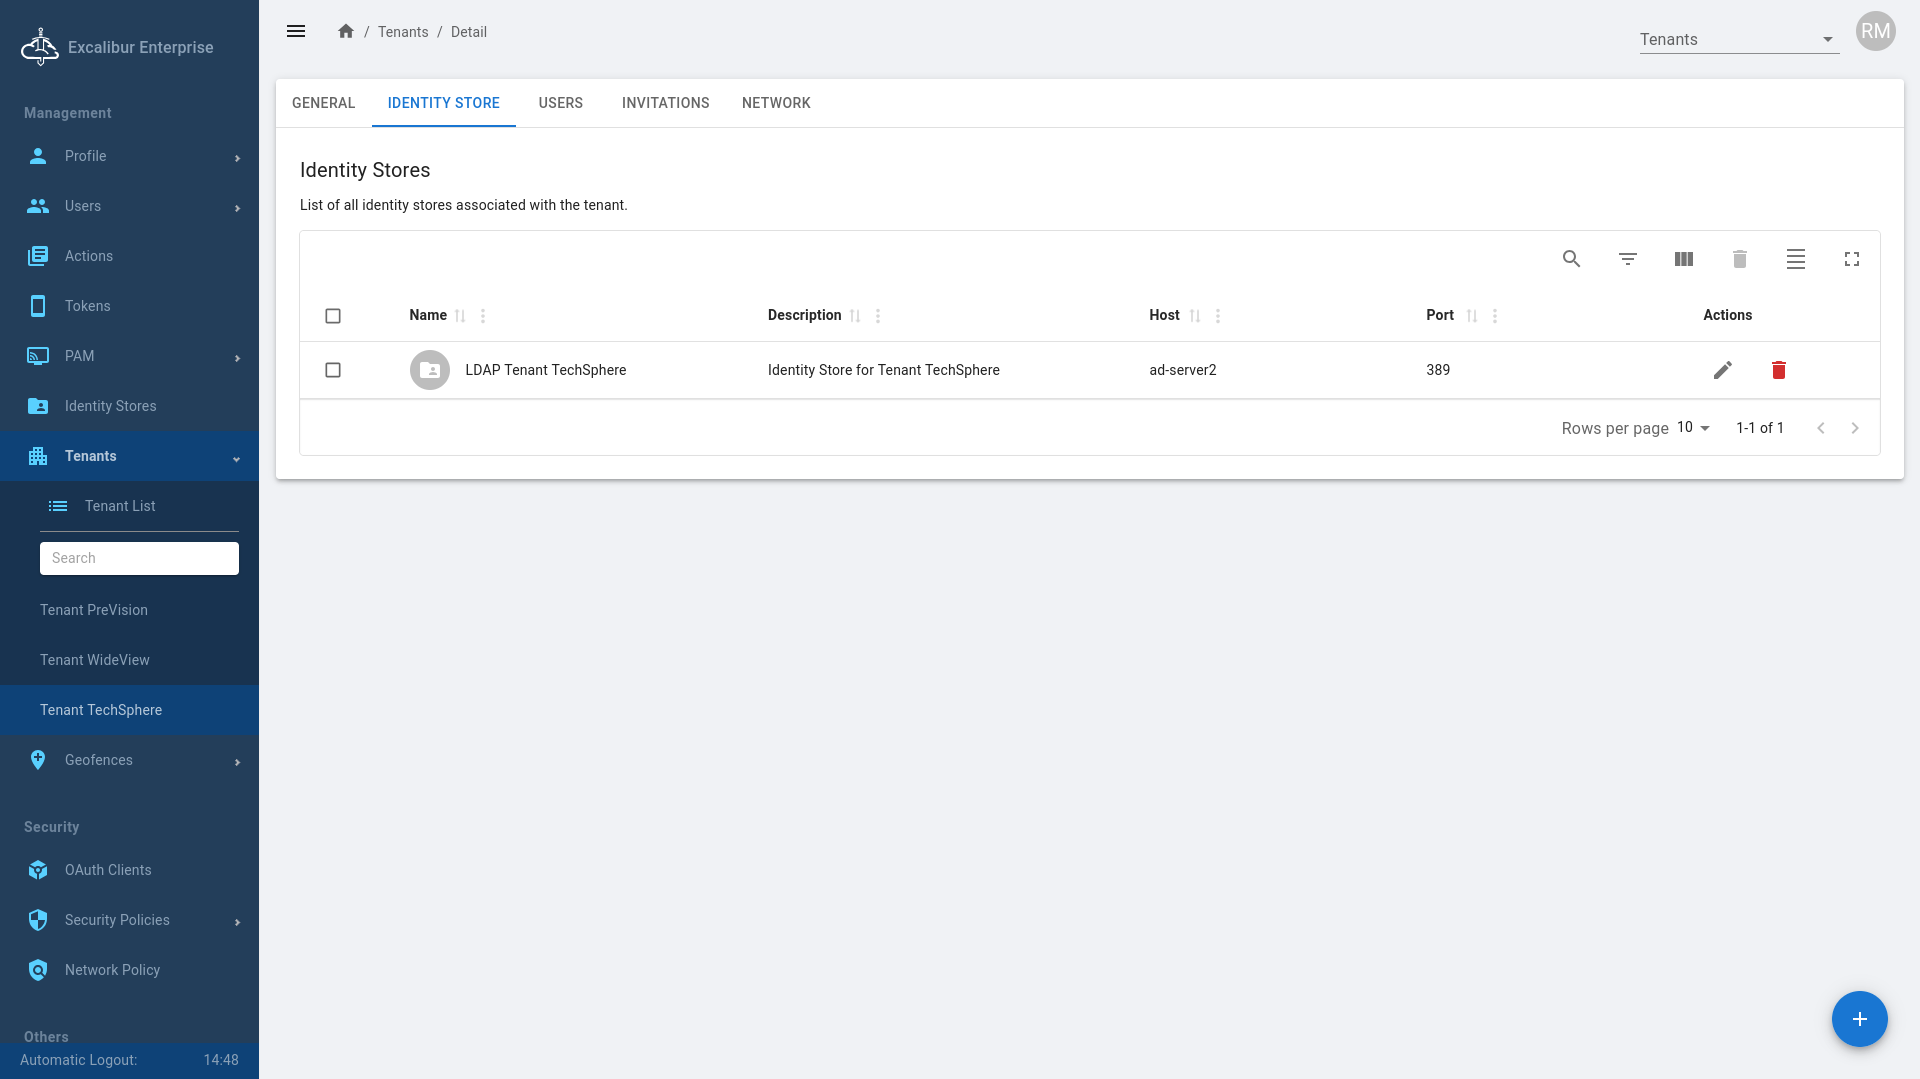
Task: Open the Tenants dropdown at top right
Action: 1738,40
